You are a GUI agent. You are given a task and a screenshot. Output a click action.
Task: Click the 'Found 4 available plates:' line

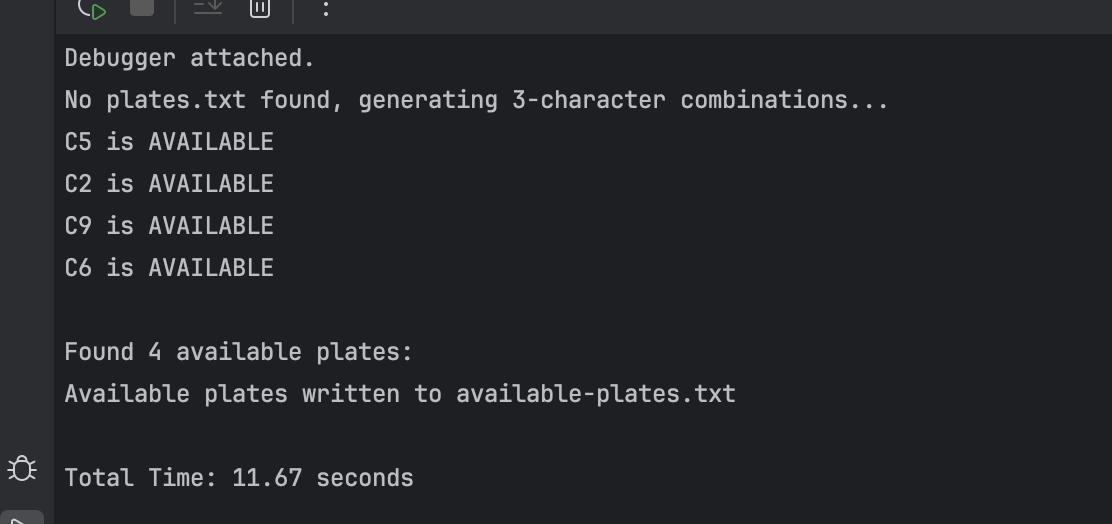point(238,352)
